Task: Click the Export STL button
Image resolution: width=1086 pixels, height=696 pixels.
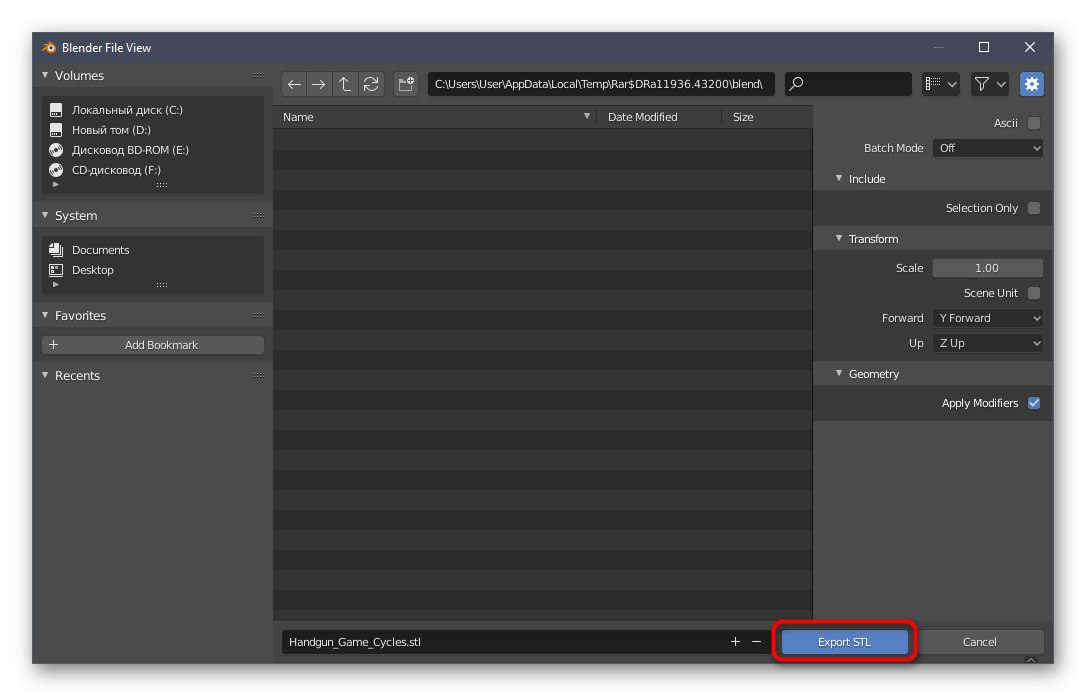Action: coord(844,642)
